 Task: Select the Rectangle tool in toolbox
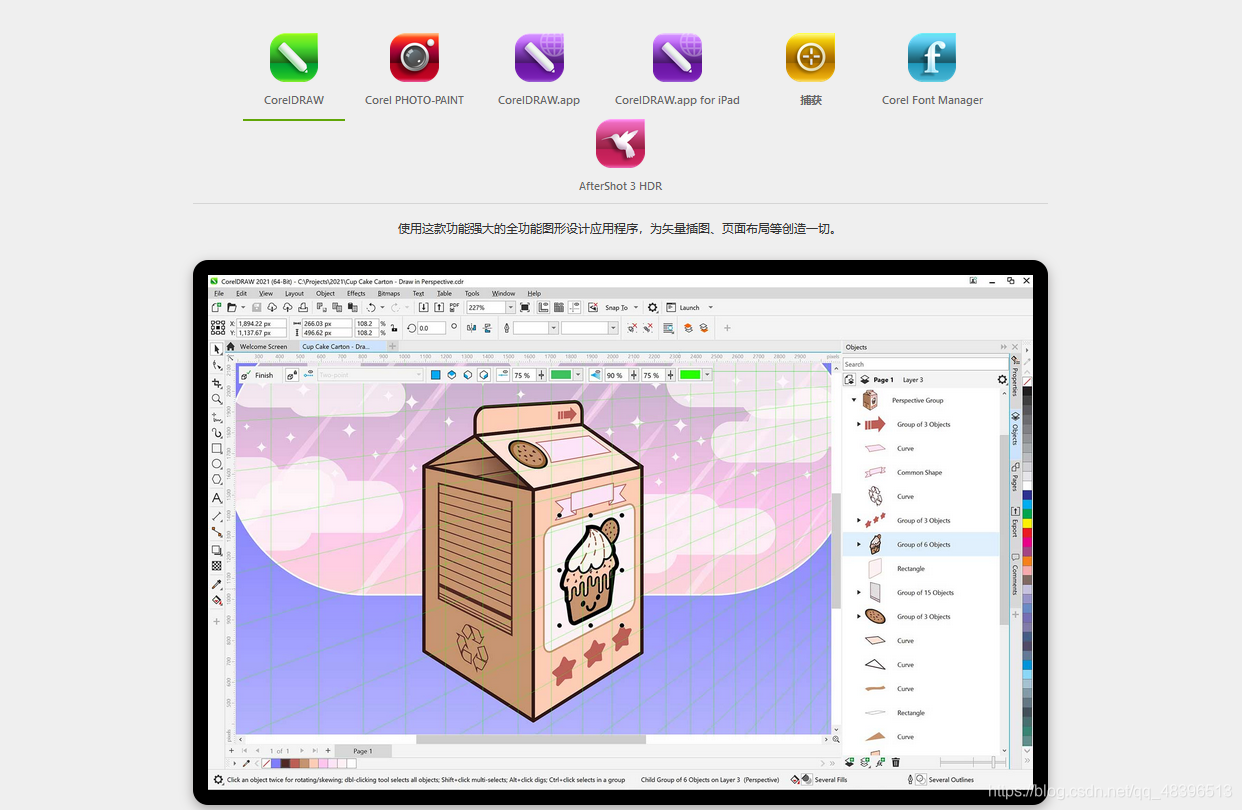tap(216, 449)
